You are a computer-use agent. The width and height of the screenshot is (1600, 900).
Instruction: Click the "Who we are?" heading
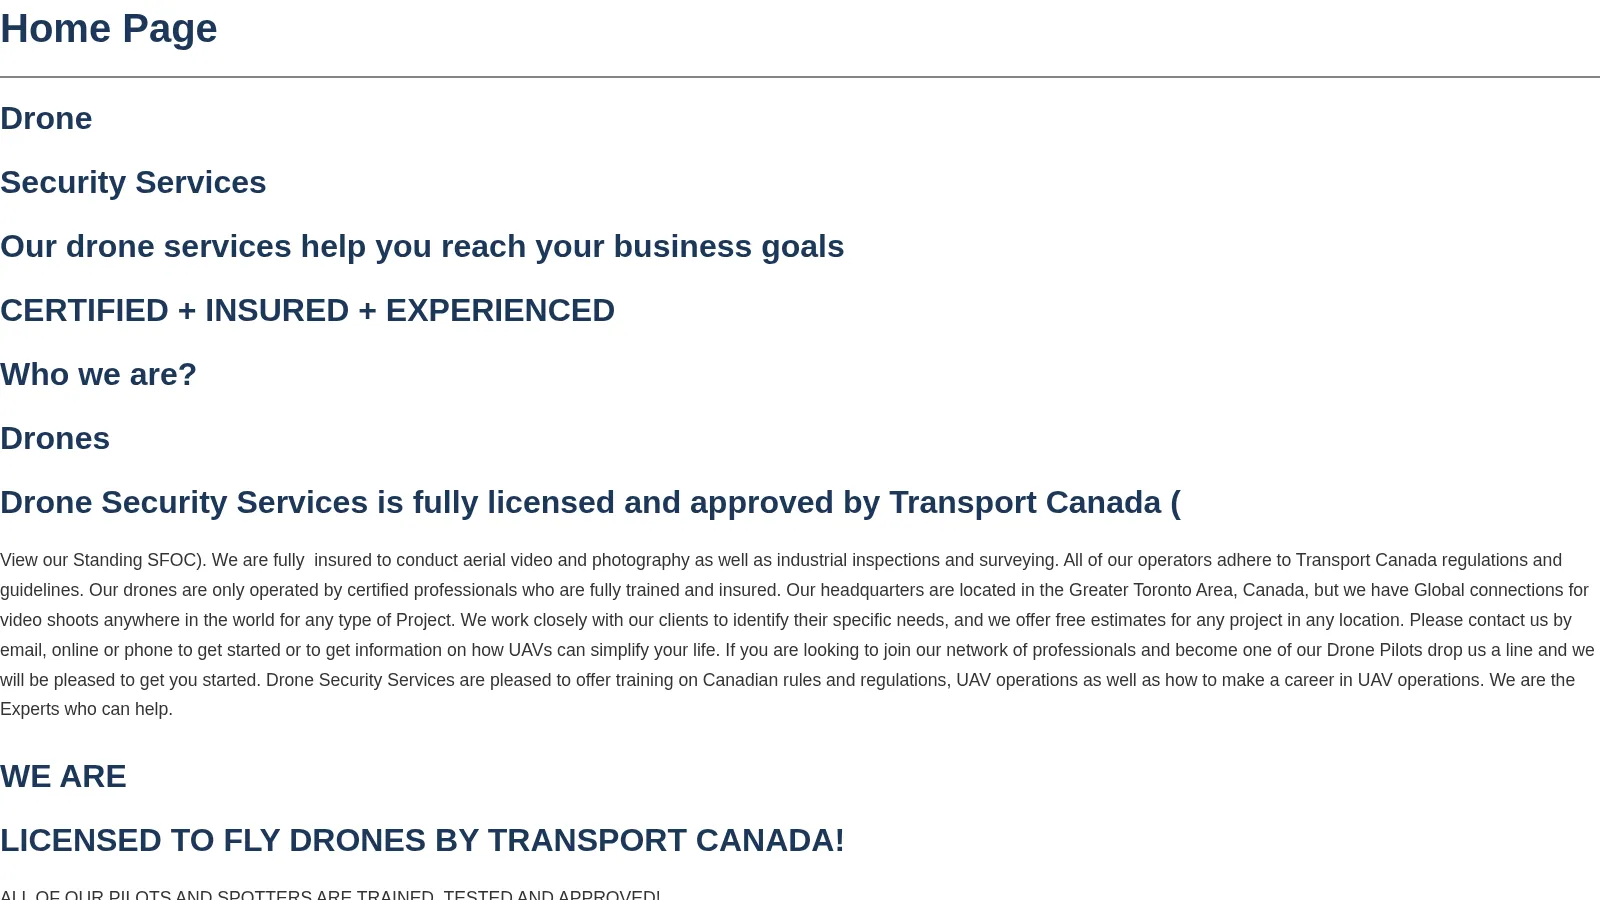coord(98,374)
